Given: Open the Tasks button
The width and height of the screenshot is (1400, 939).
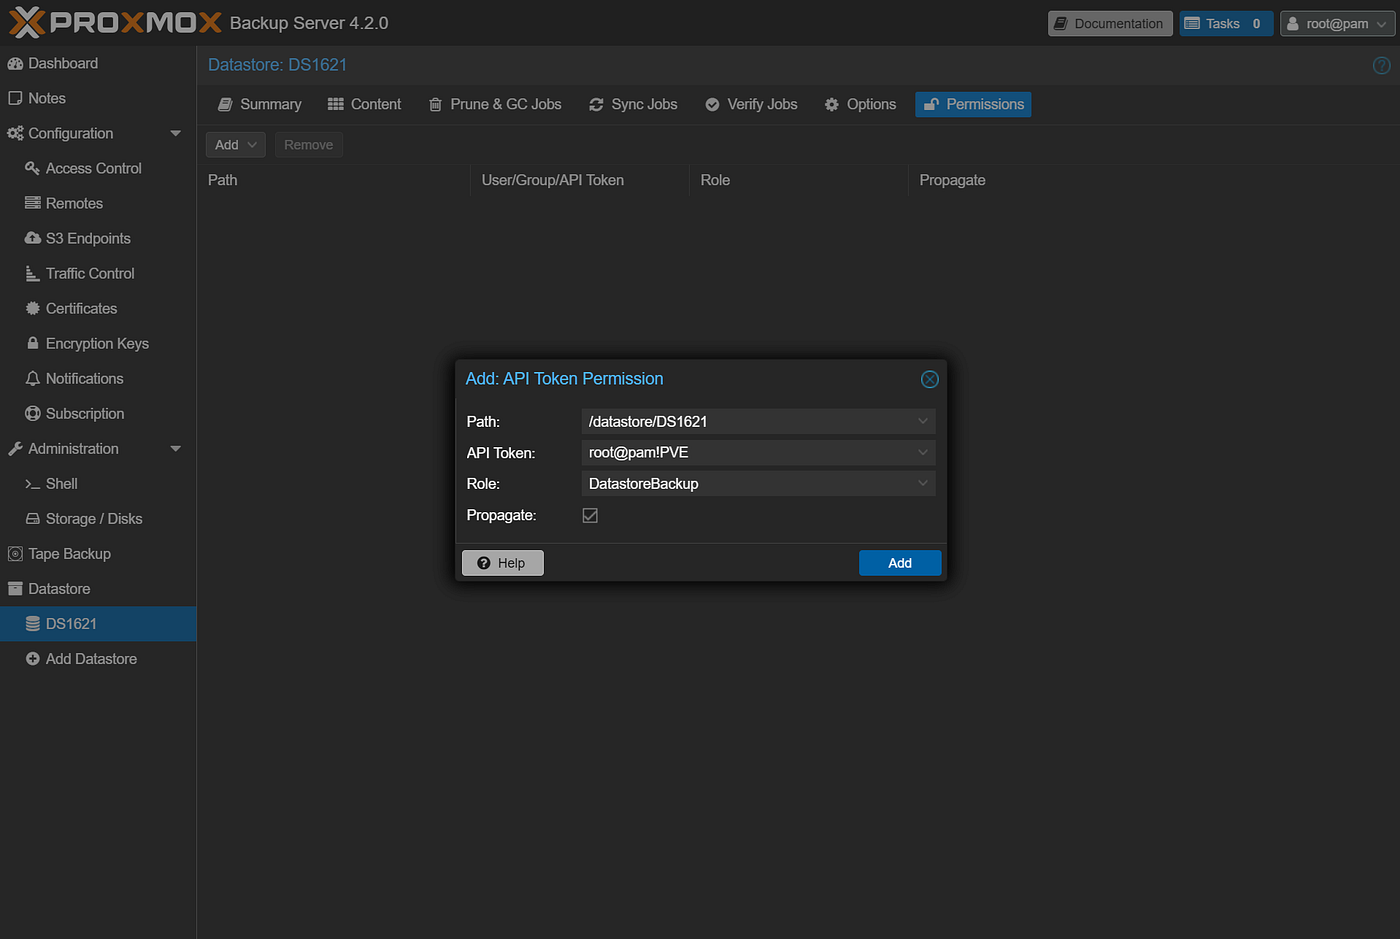Looking at the screenshot, I should click(1225, 23).
